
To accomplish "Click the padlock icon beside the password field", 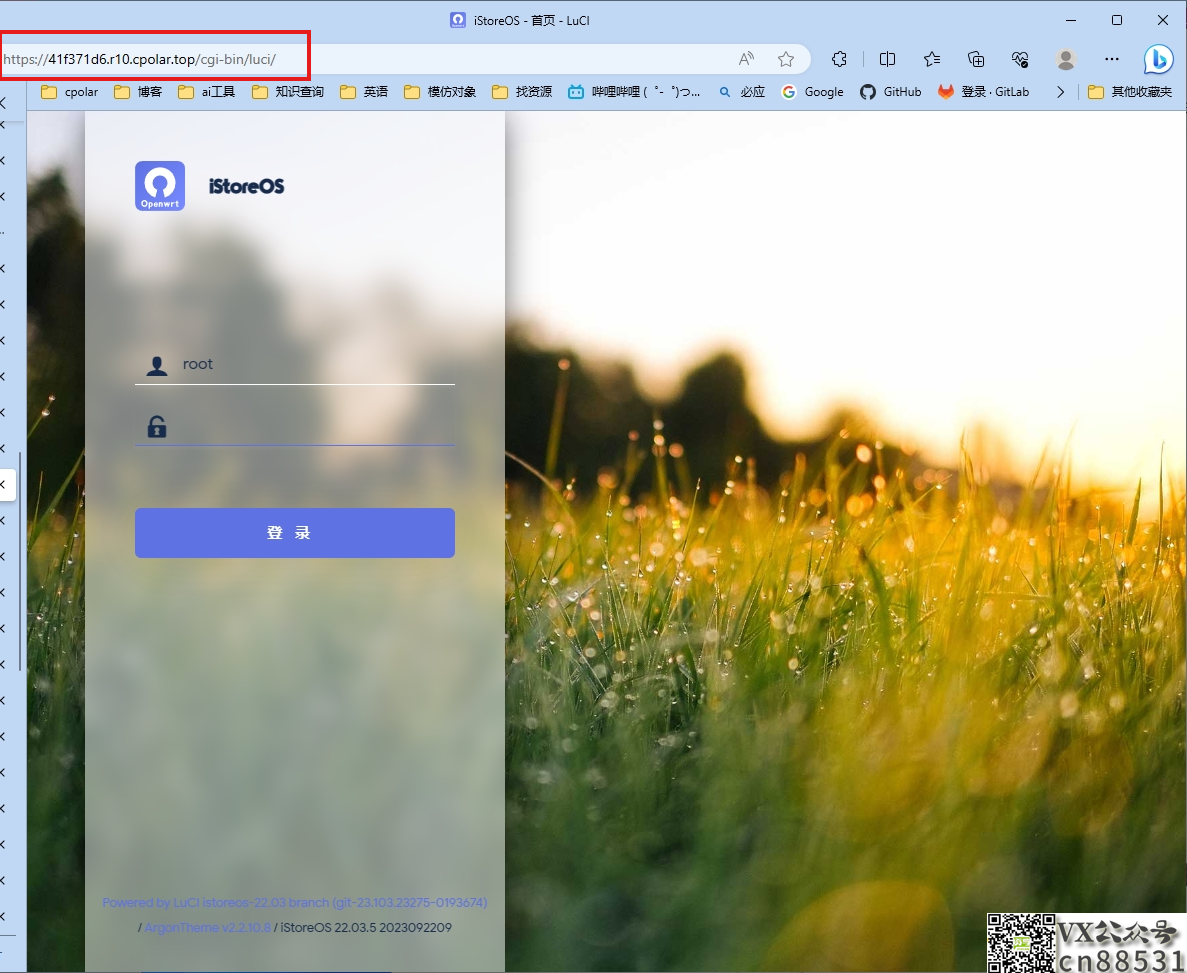I will (x=157, y=426).
